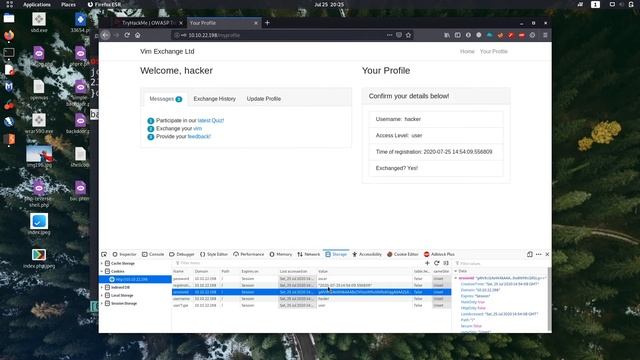This screenshot has width=640, height=360.
Task: Select the registrationtime cookie row
Action: click(x=311, y=285)
